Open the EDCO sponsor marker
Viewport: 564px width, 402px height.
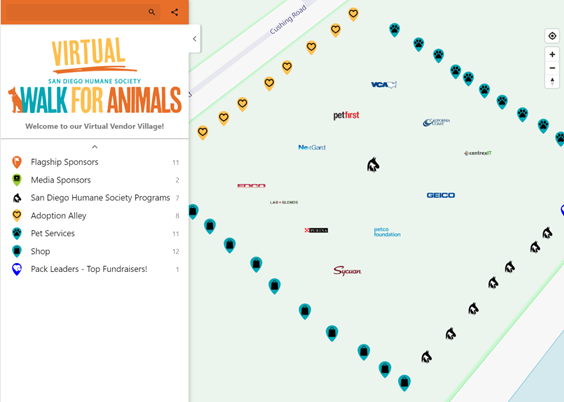click(251, 186)
